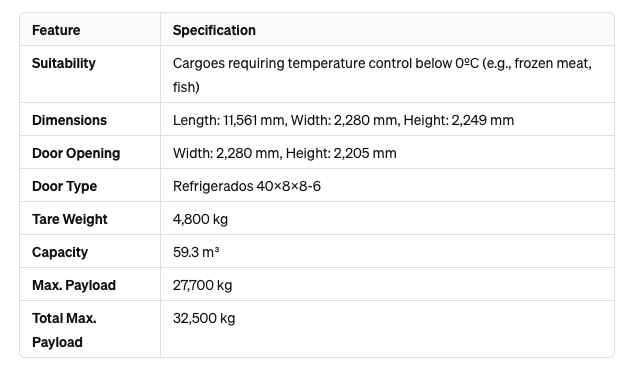Click the Feature column header
The image size is (628, 368).
[56, 30]
